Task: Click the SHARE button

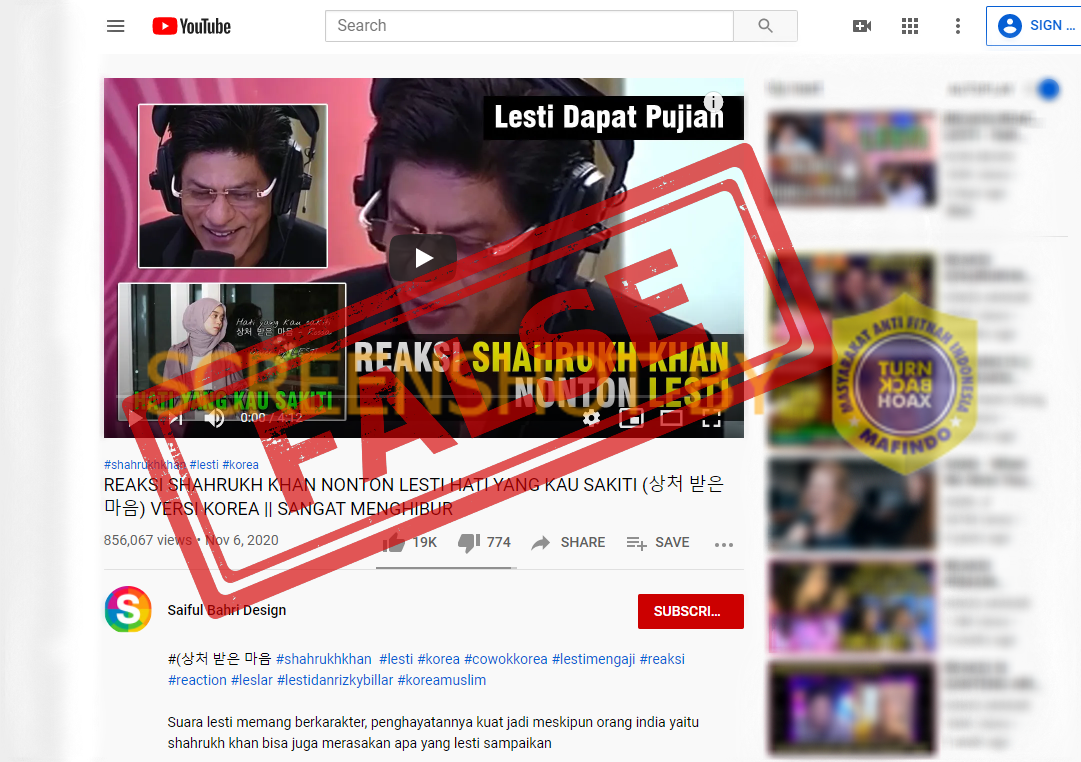Action: (568, 543)
